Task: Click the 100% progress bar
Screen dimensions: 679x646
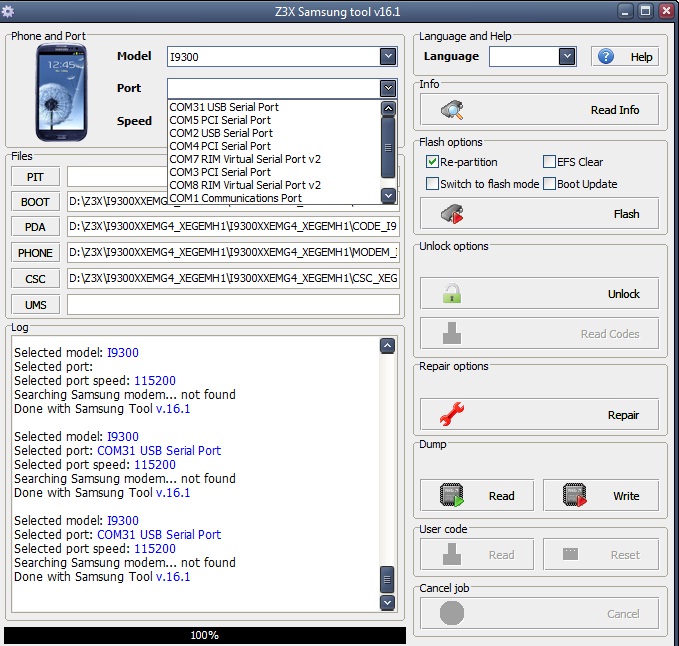Action: click(205, 635)
